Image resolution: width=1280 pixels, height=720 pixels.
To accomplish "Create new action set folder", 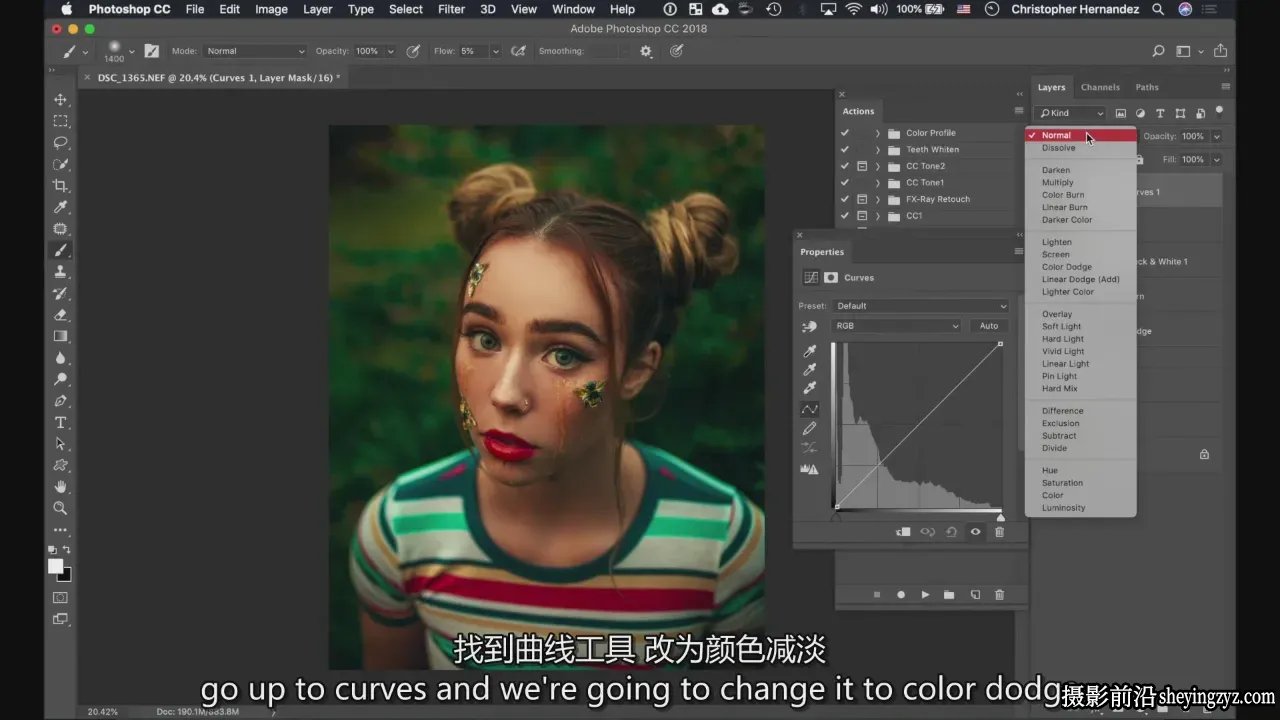I will tap(949, 595).
